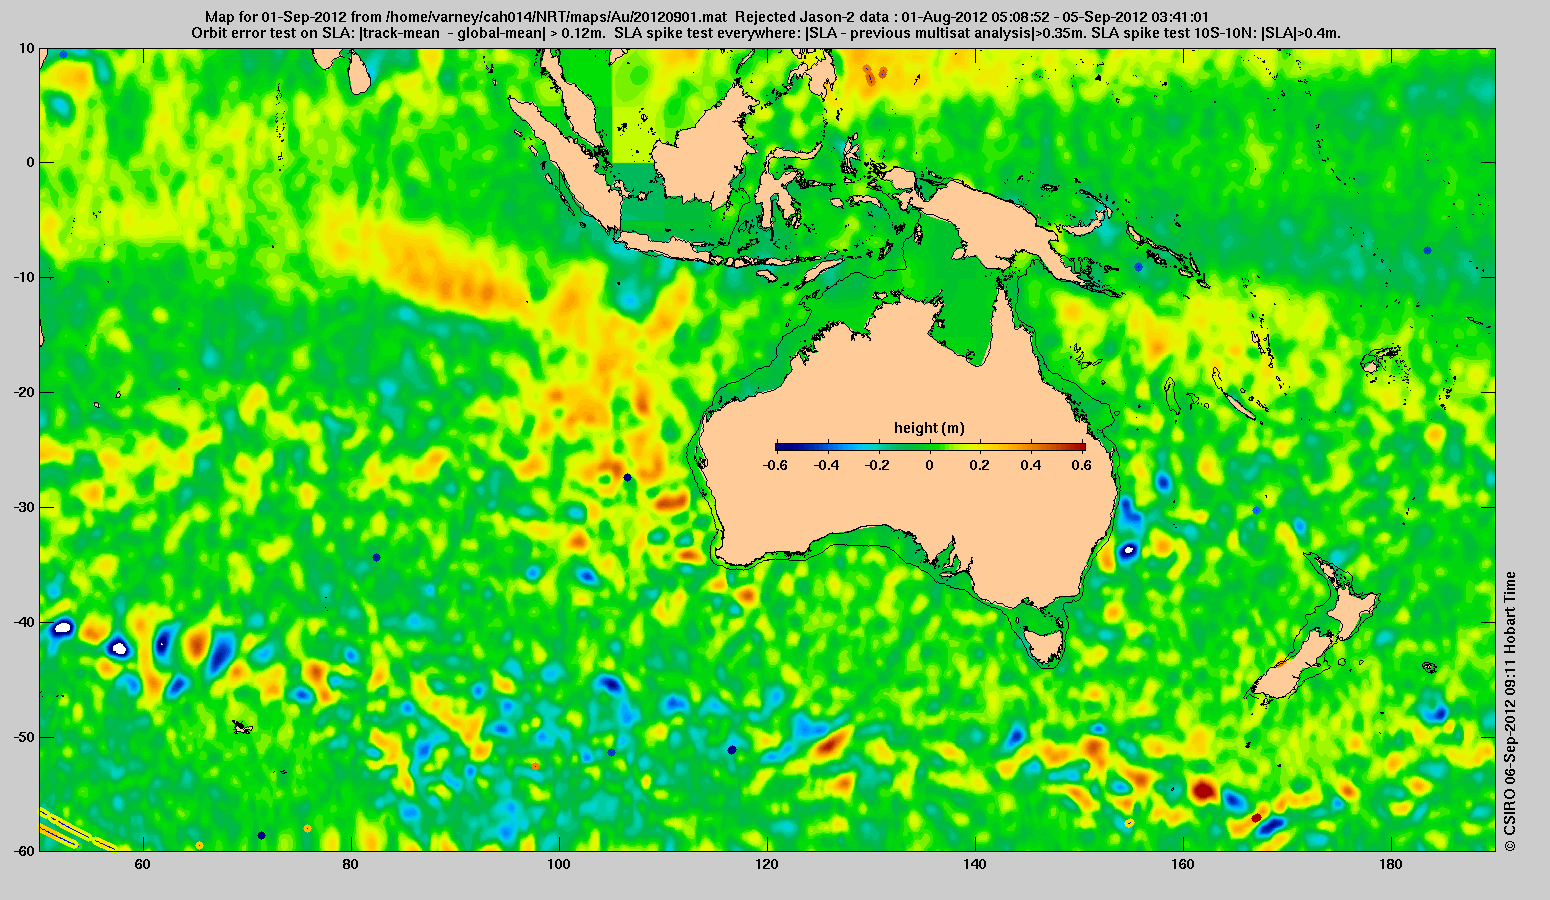Click the longitude axis label 60

coord(142,864)
